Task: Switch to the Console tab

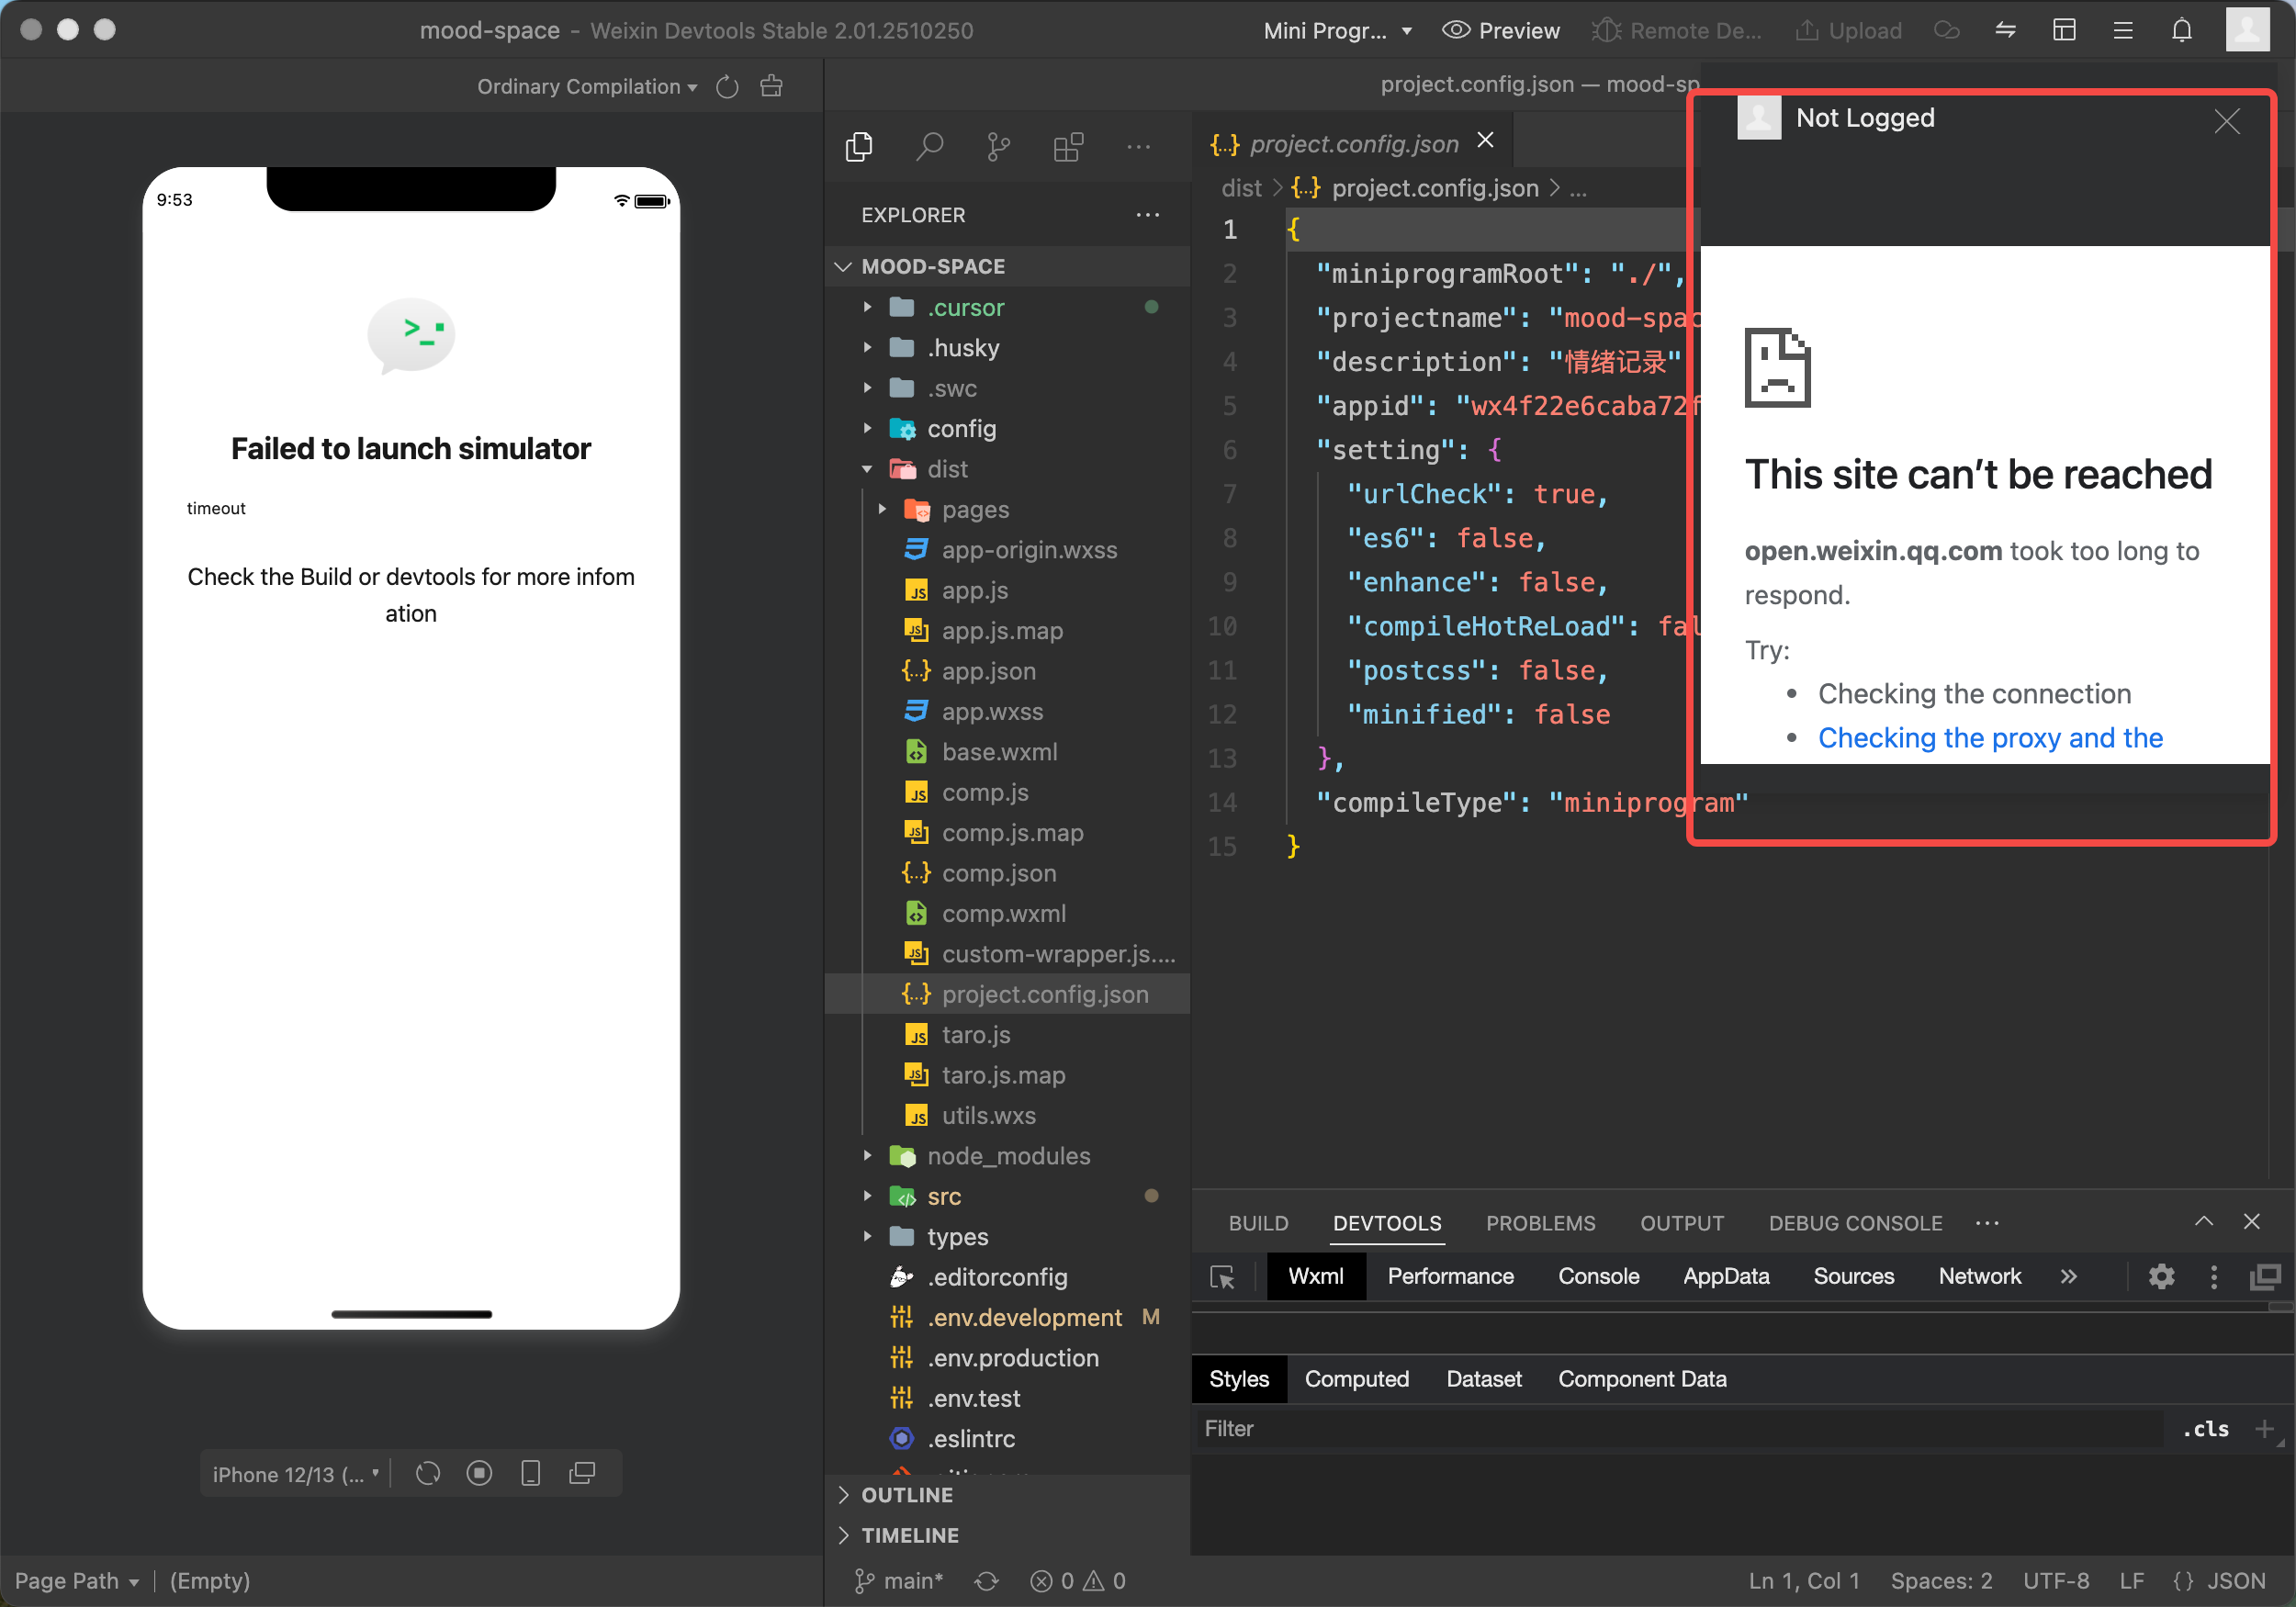Action: click(x=1598, y=1277)
